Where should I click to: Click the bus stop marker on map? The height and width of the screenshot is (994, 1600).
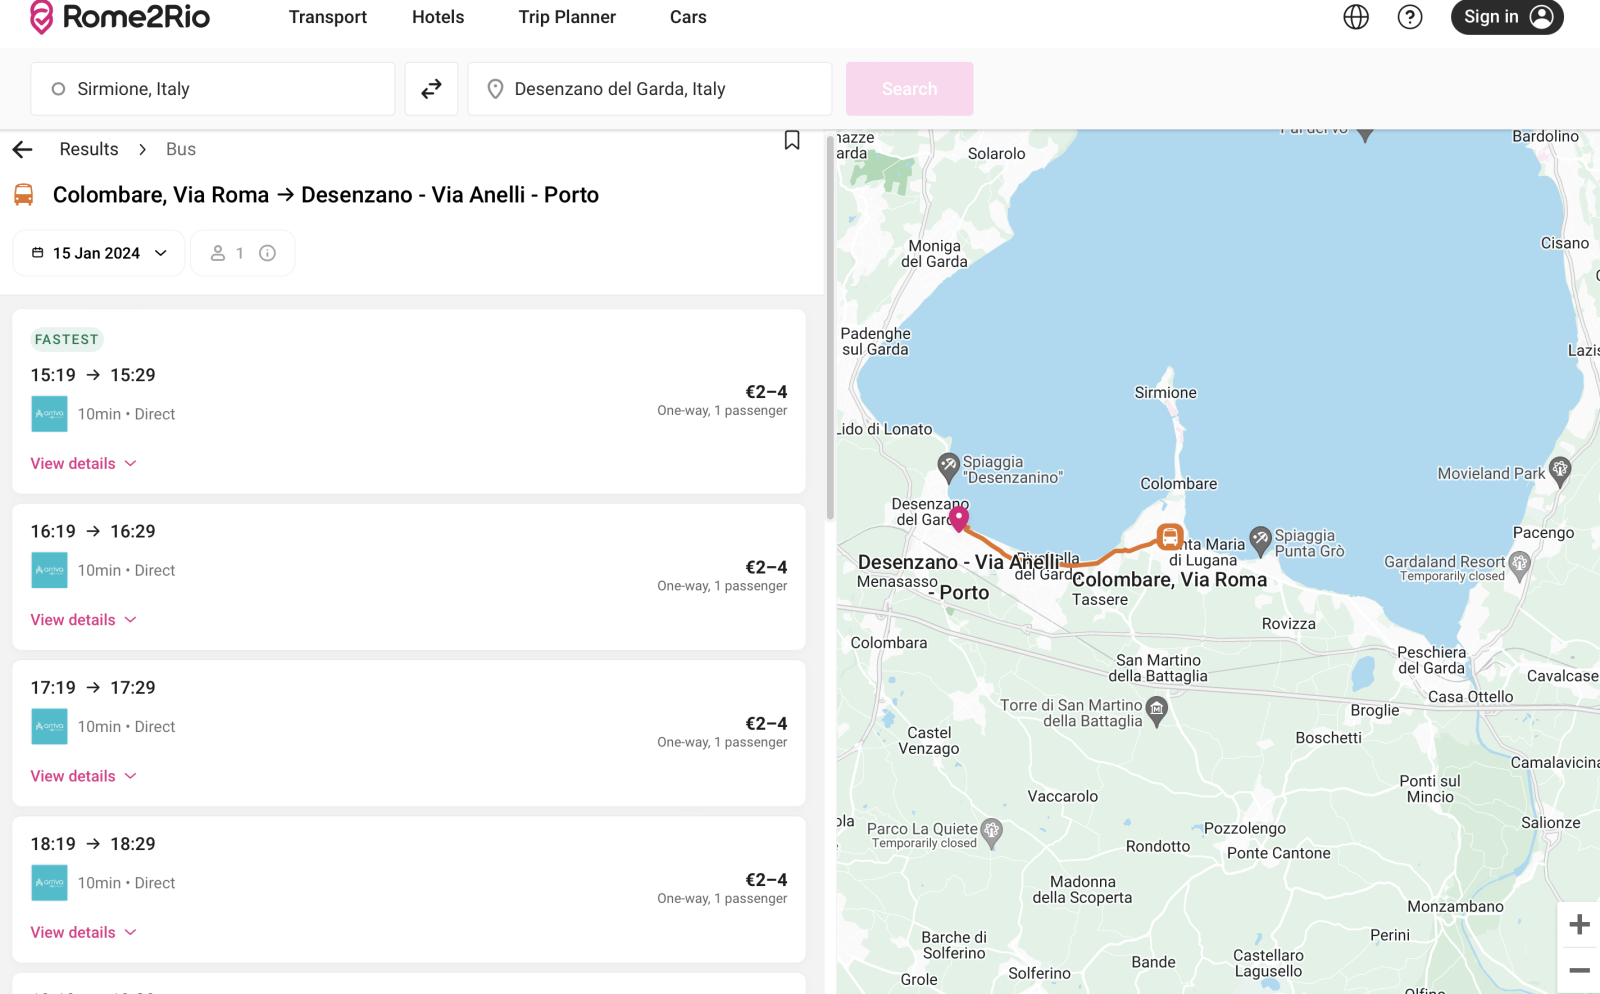(x=1169, y=537)
